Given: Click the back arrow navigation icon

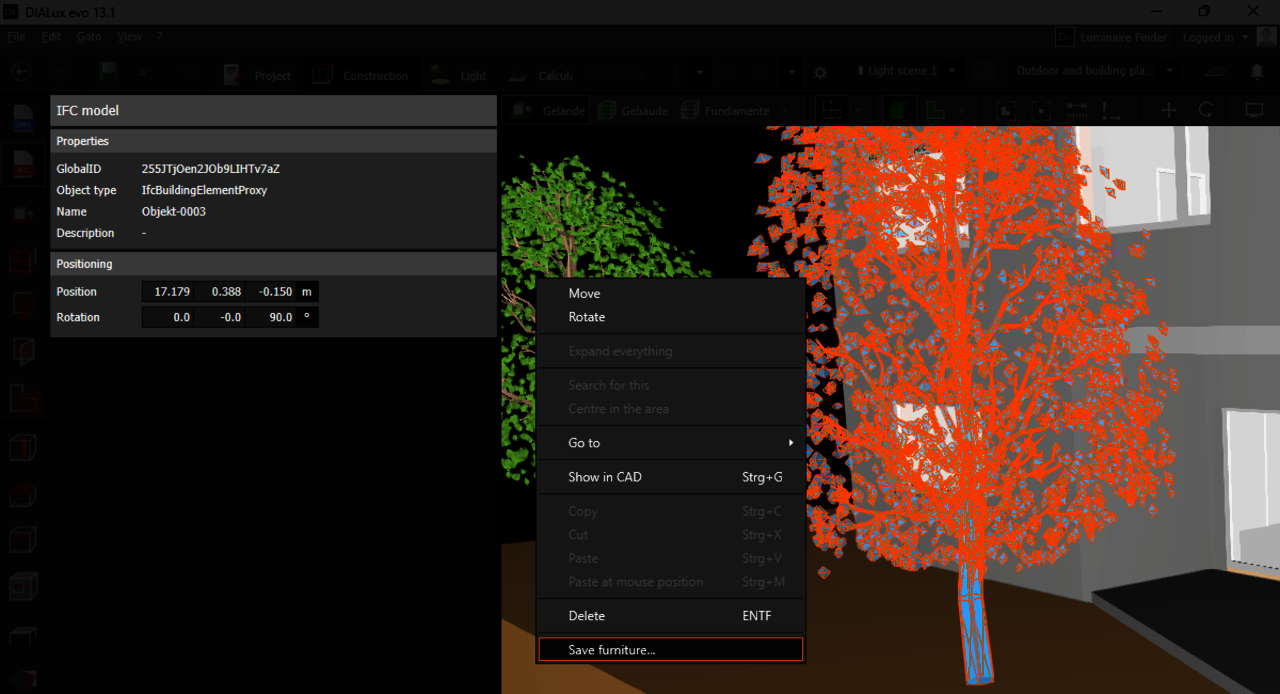Looking at the screenshot, I should click(20, 72).
